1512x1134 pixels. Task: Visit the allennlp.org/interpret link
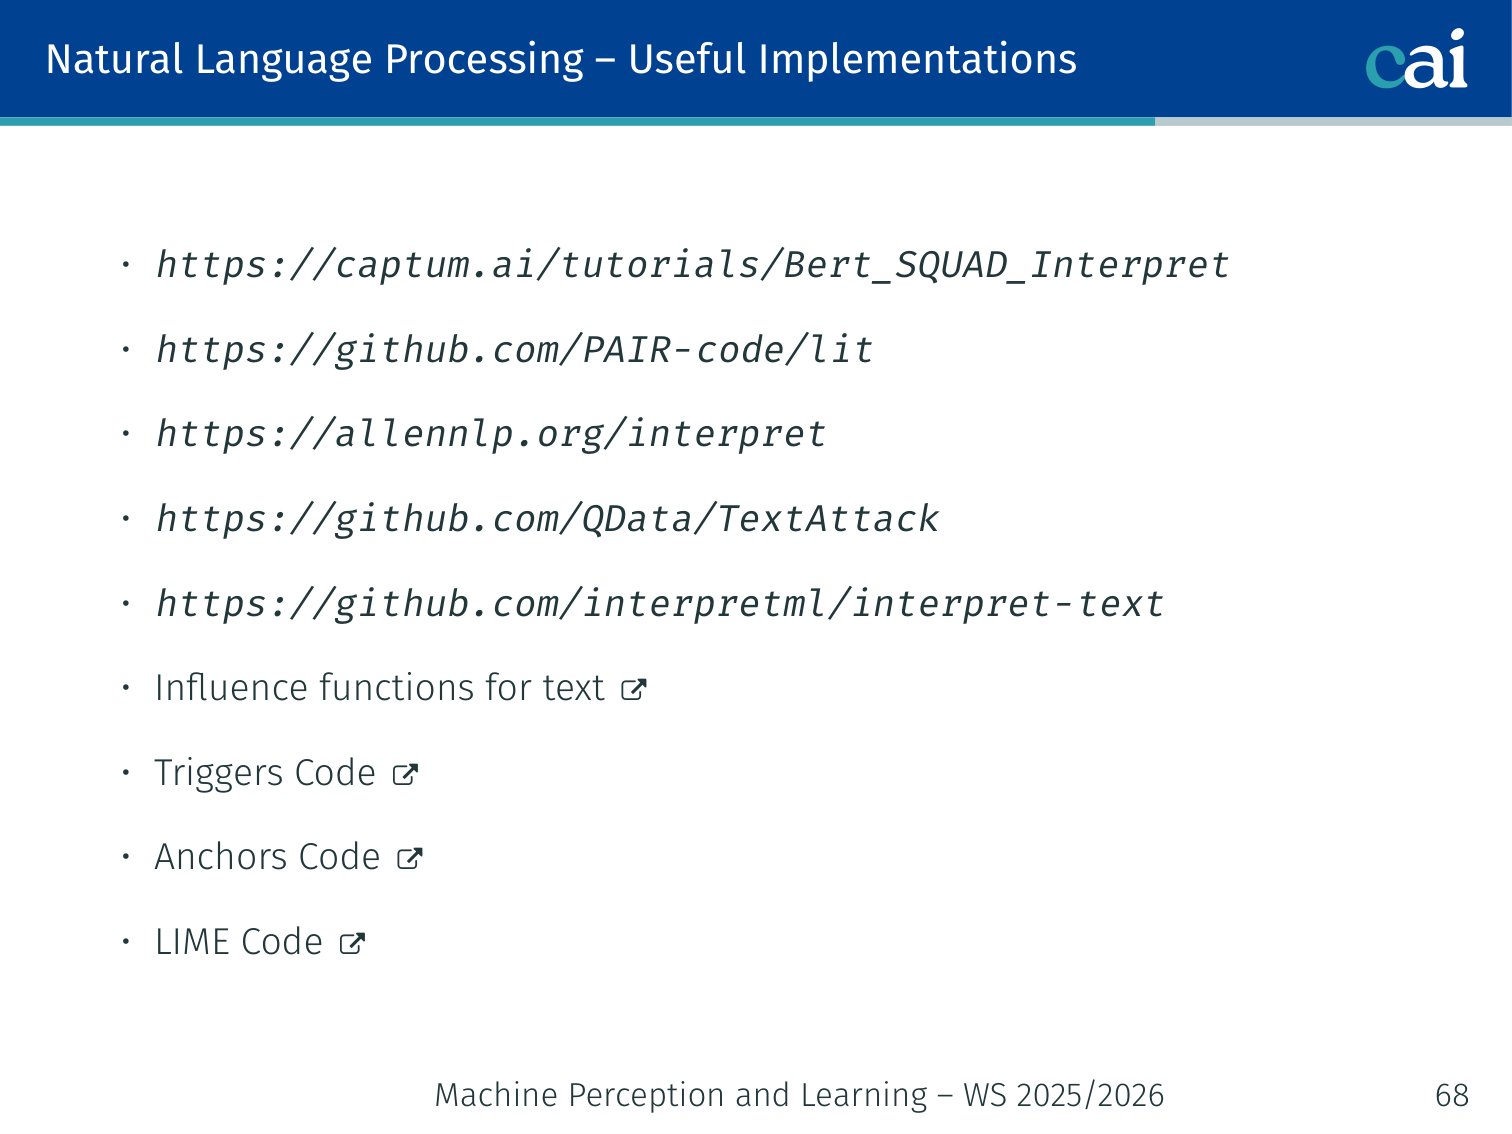(490, 434)
